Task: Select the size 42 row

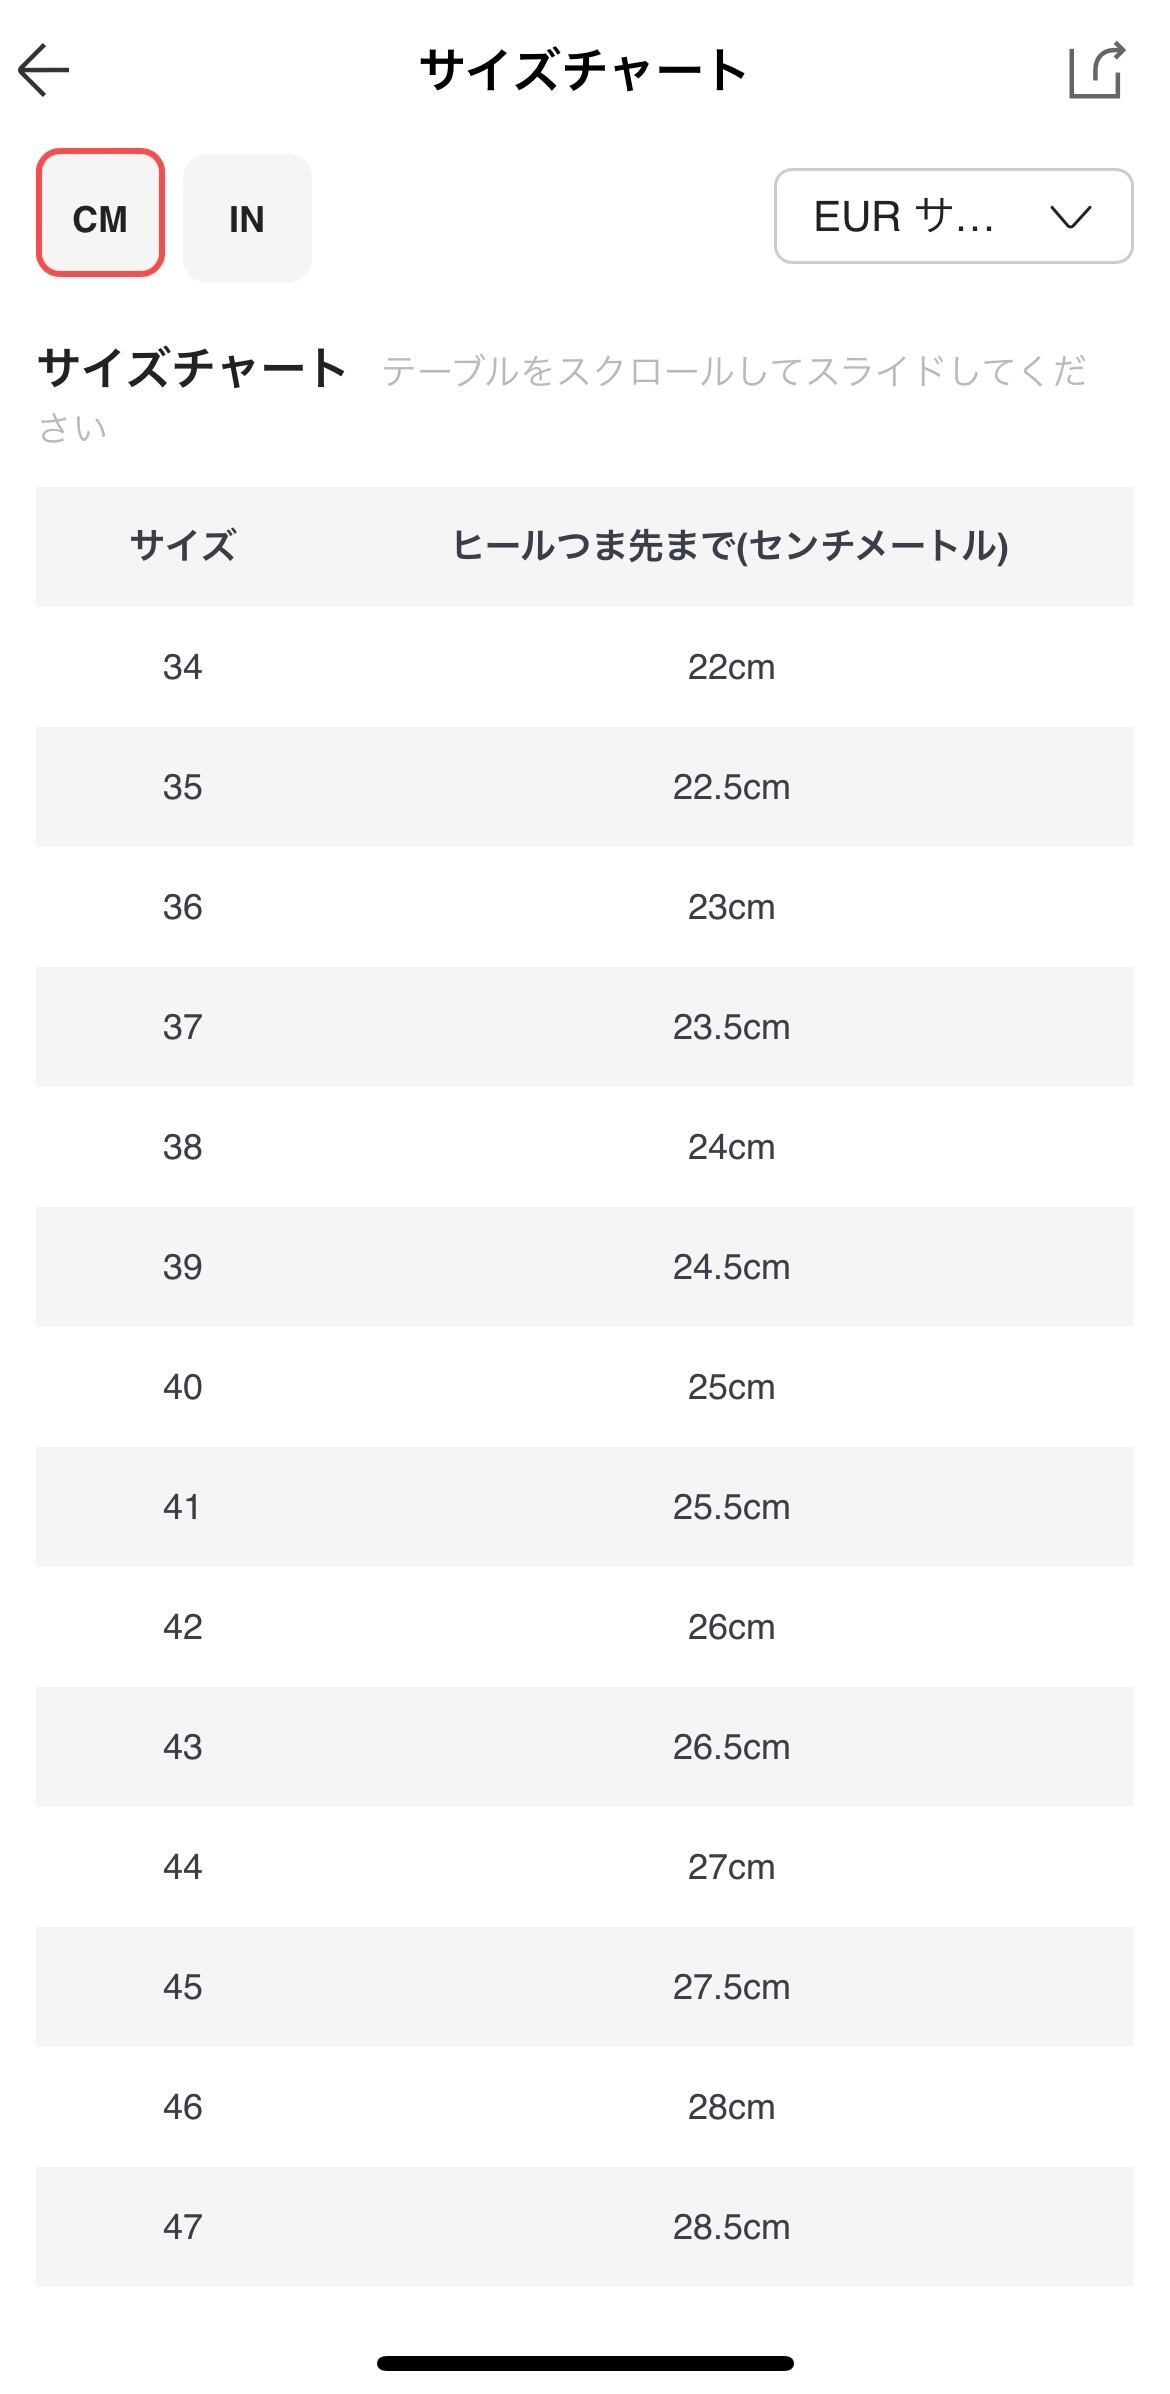Action: 585,1627
